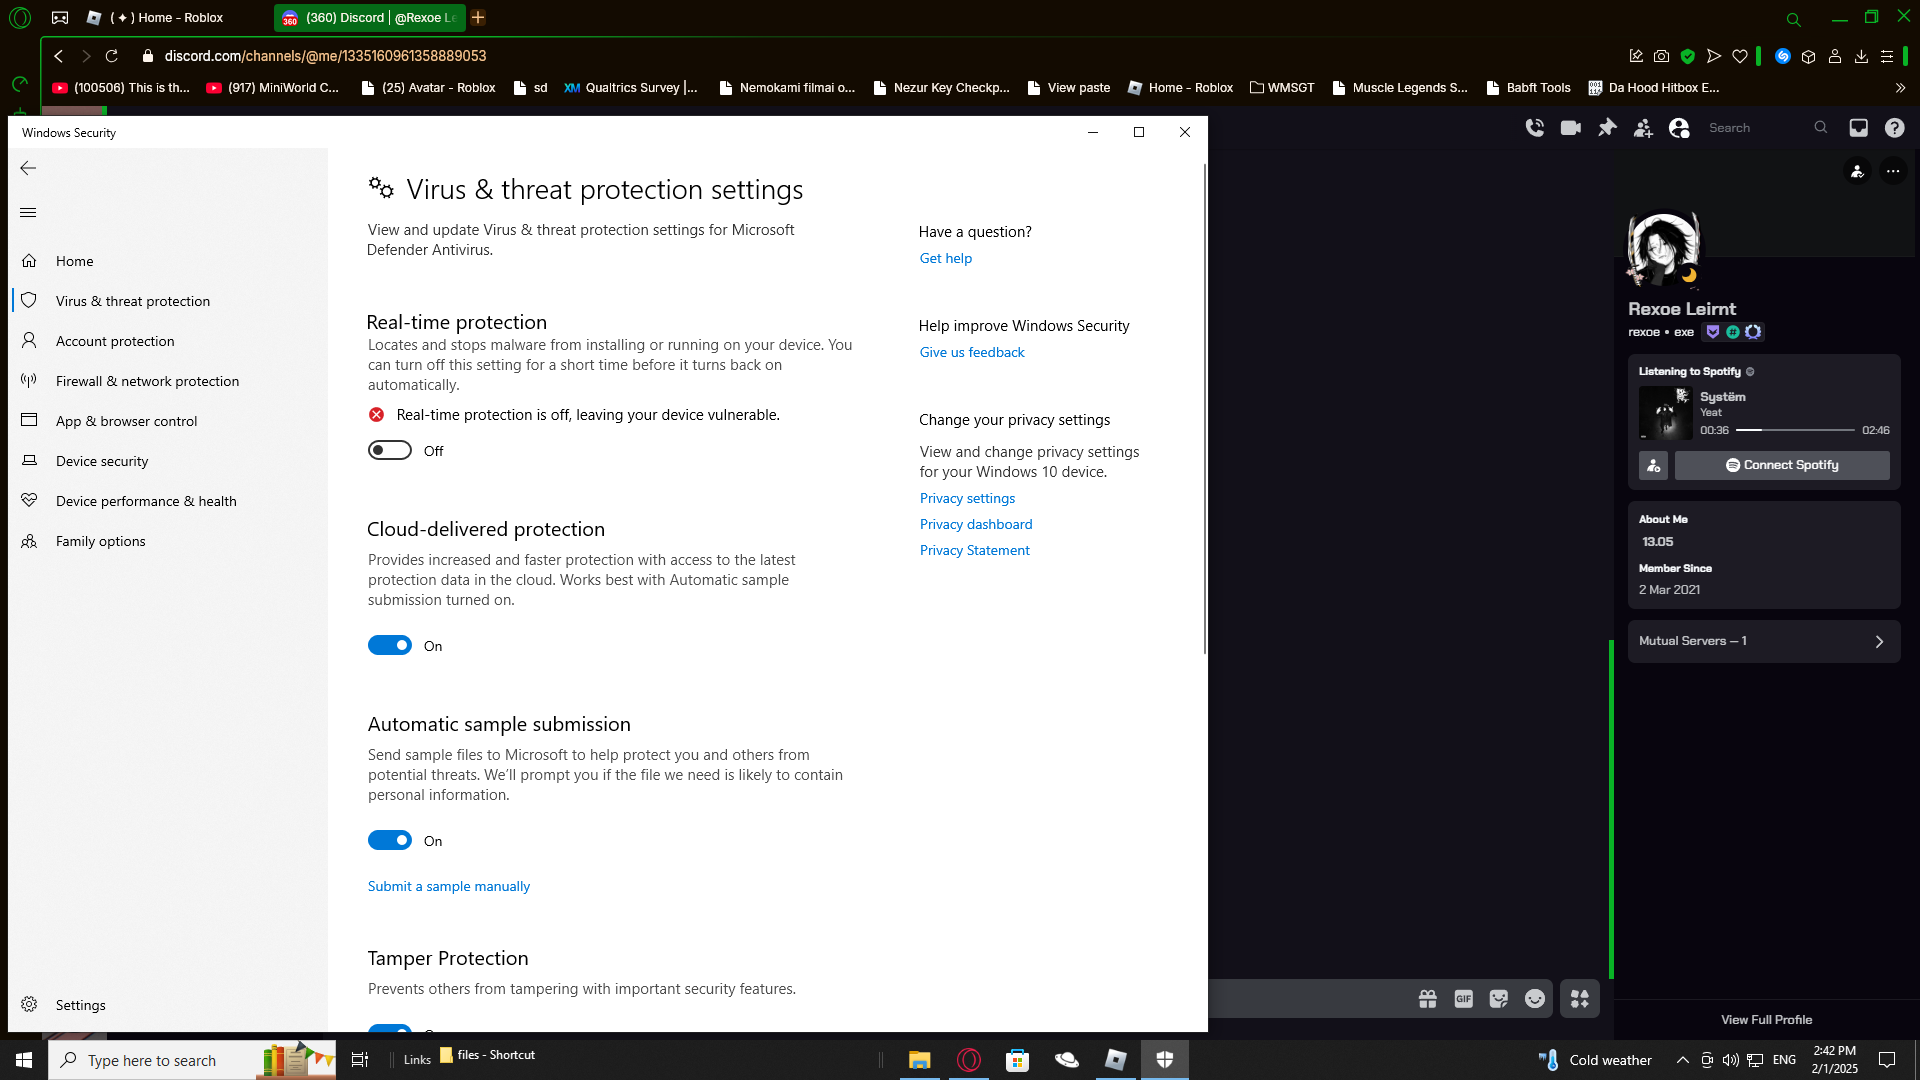Viewport: 1920px width, 1080px height.
Task: Collapse Windows Security navigation hamburger menu
Action: [x=28, y=212]
